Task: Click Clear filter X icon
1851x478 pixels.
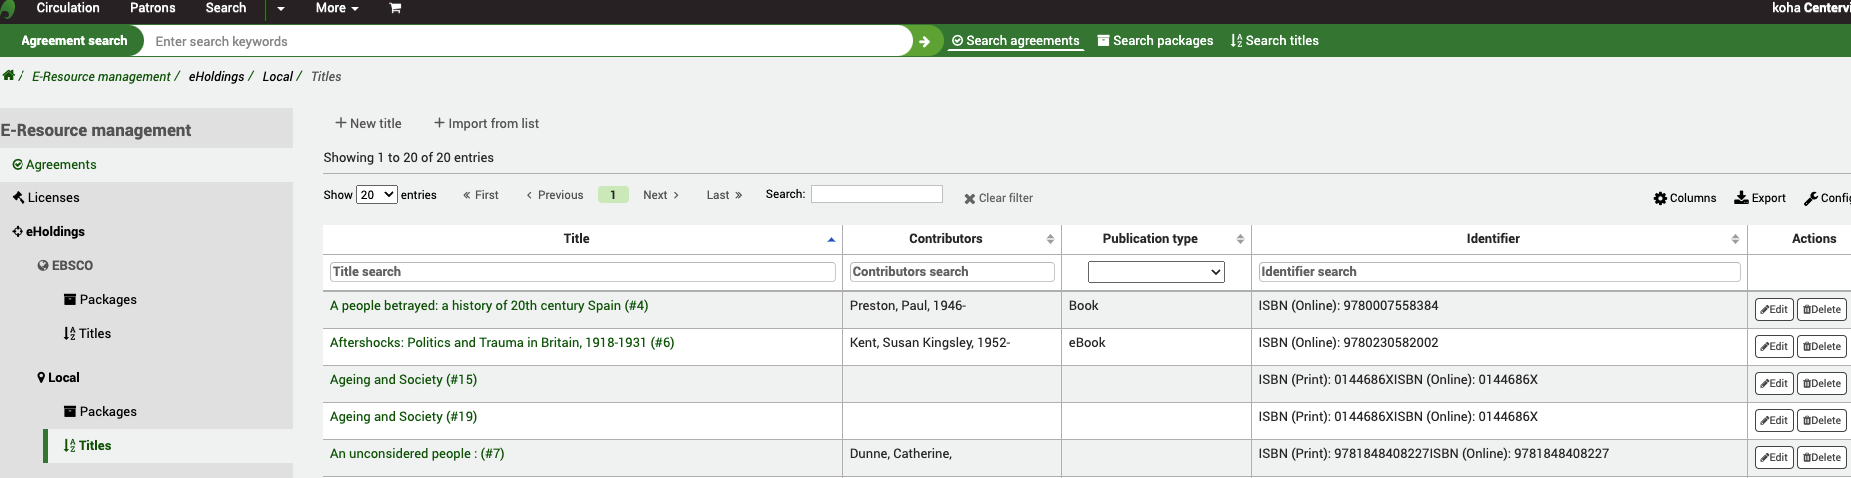Action: (969, 199)
